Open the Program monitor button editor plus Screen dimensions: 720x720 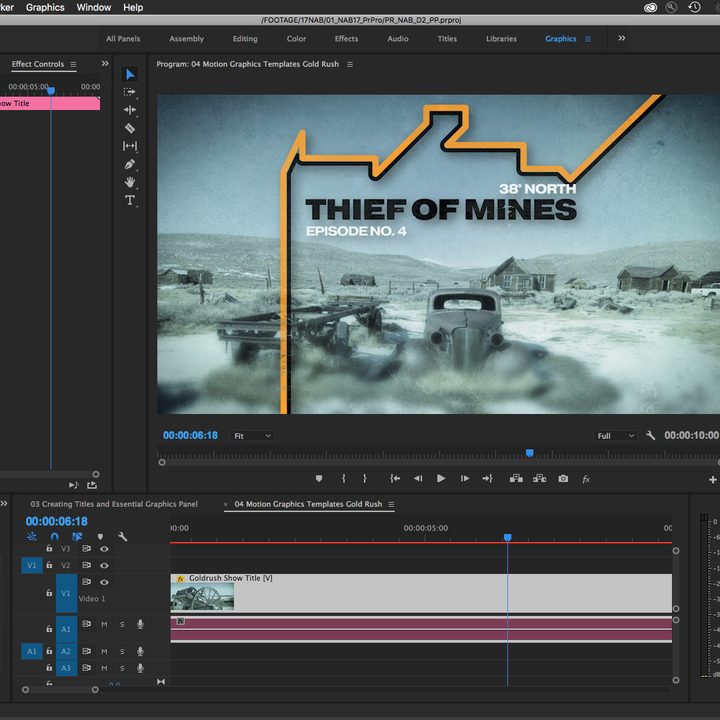(x=713, y=479)
